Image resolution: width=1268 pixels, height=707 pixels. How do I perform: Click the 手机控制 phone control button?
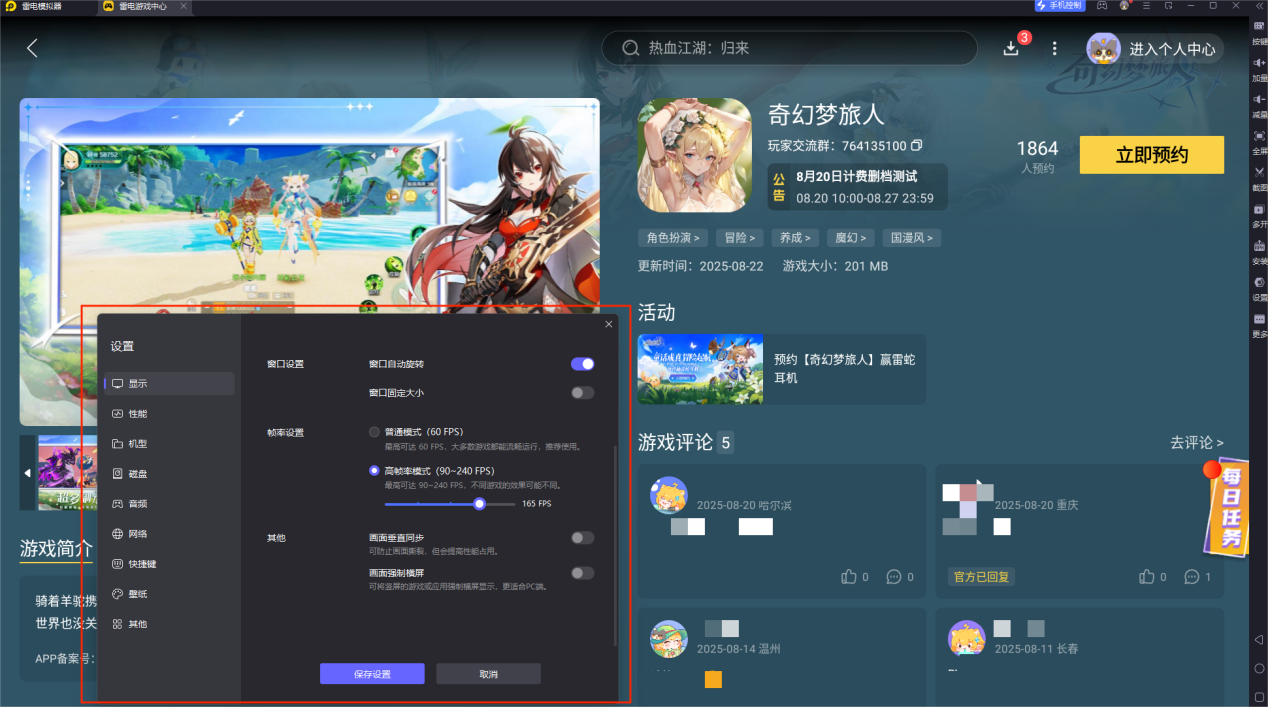(x=1059, y=6)
